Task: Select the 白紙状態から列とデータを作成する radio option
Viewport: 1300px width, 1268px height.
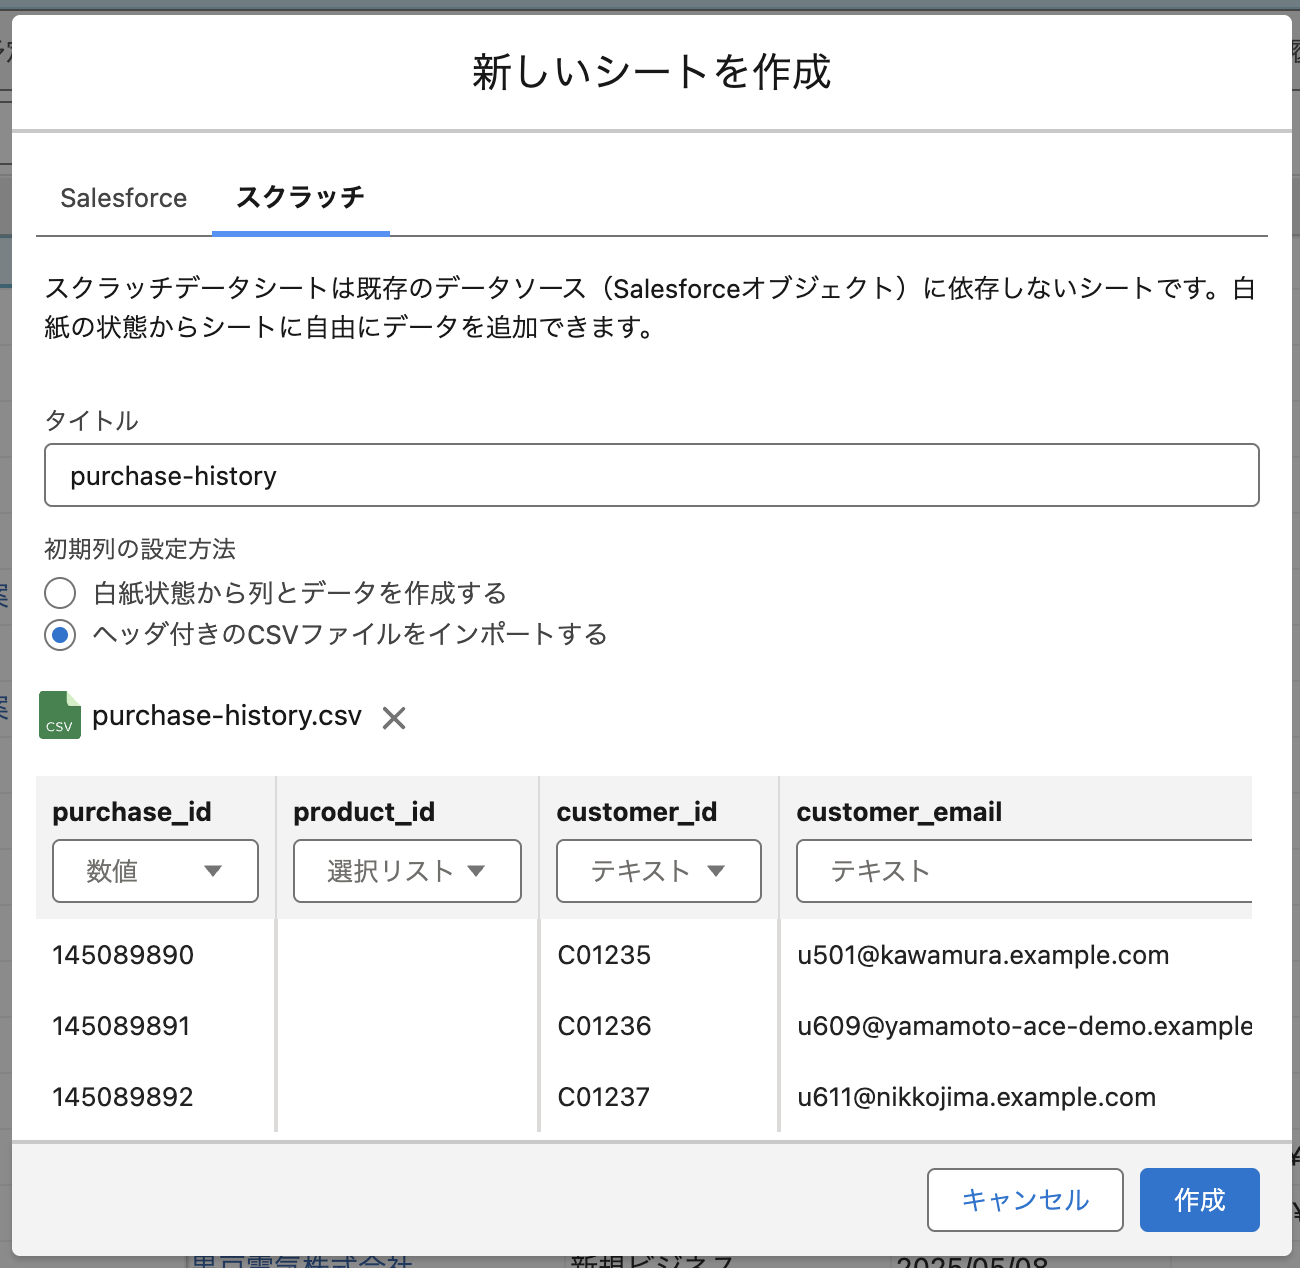Action: click(60, 593)
